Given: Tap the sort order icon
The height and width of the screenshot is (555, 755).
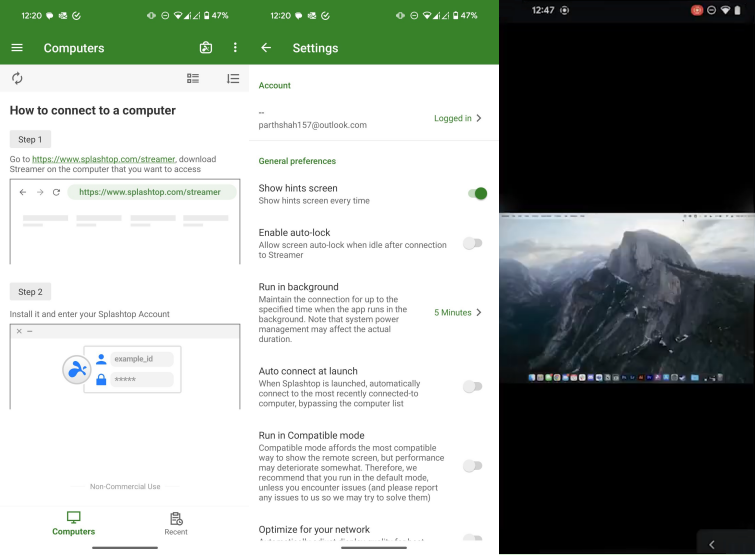Looking at the screenshot, I should coord(232,78).
